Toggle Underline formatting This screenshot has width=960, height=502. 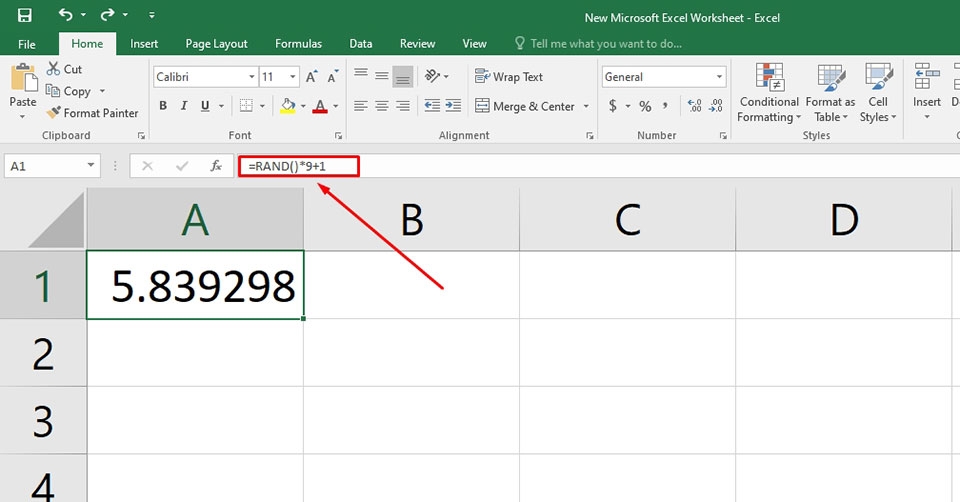(205, 106)
